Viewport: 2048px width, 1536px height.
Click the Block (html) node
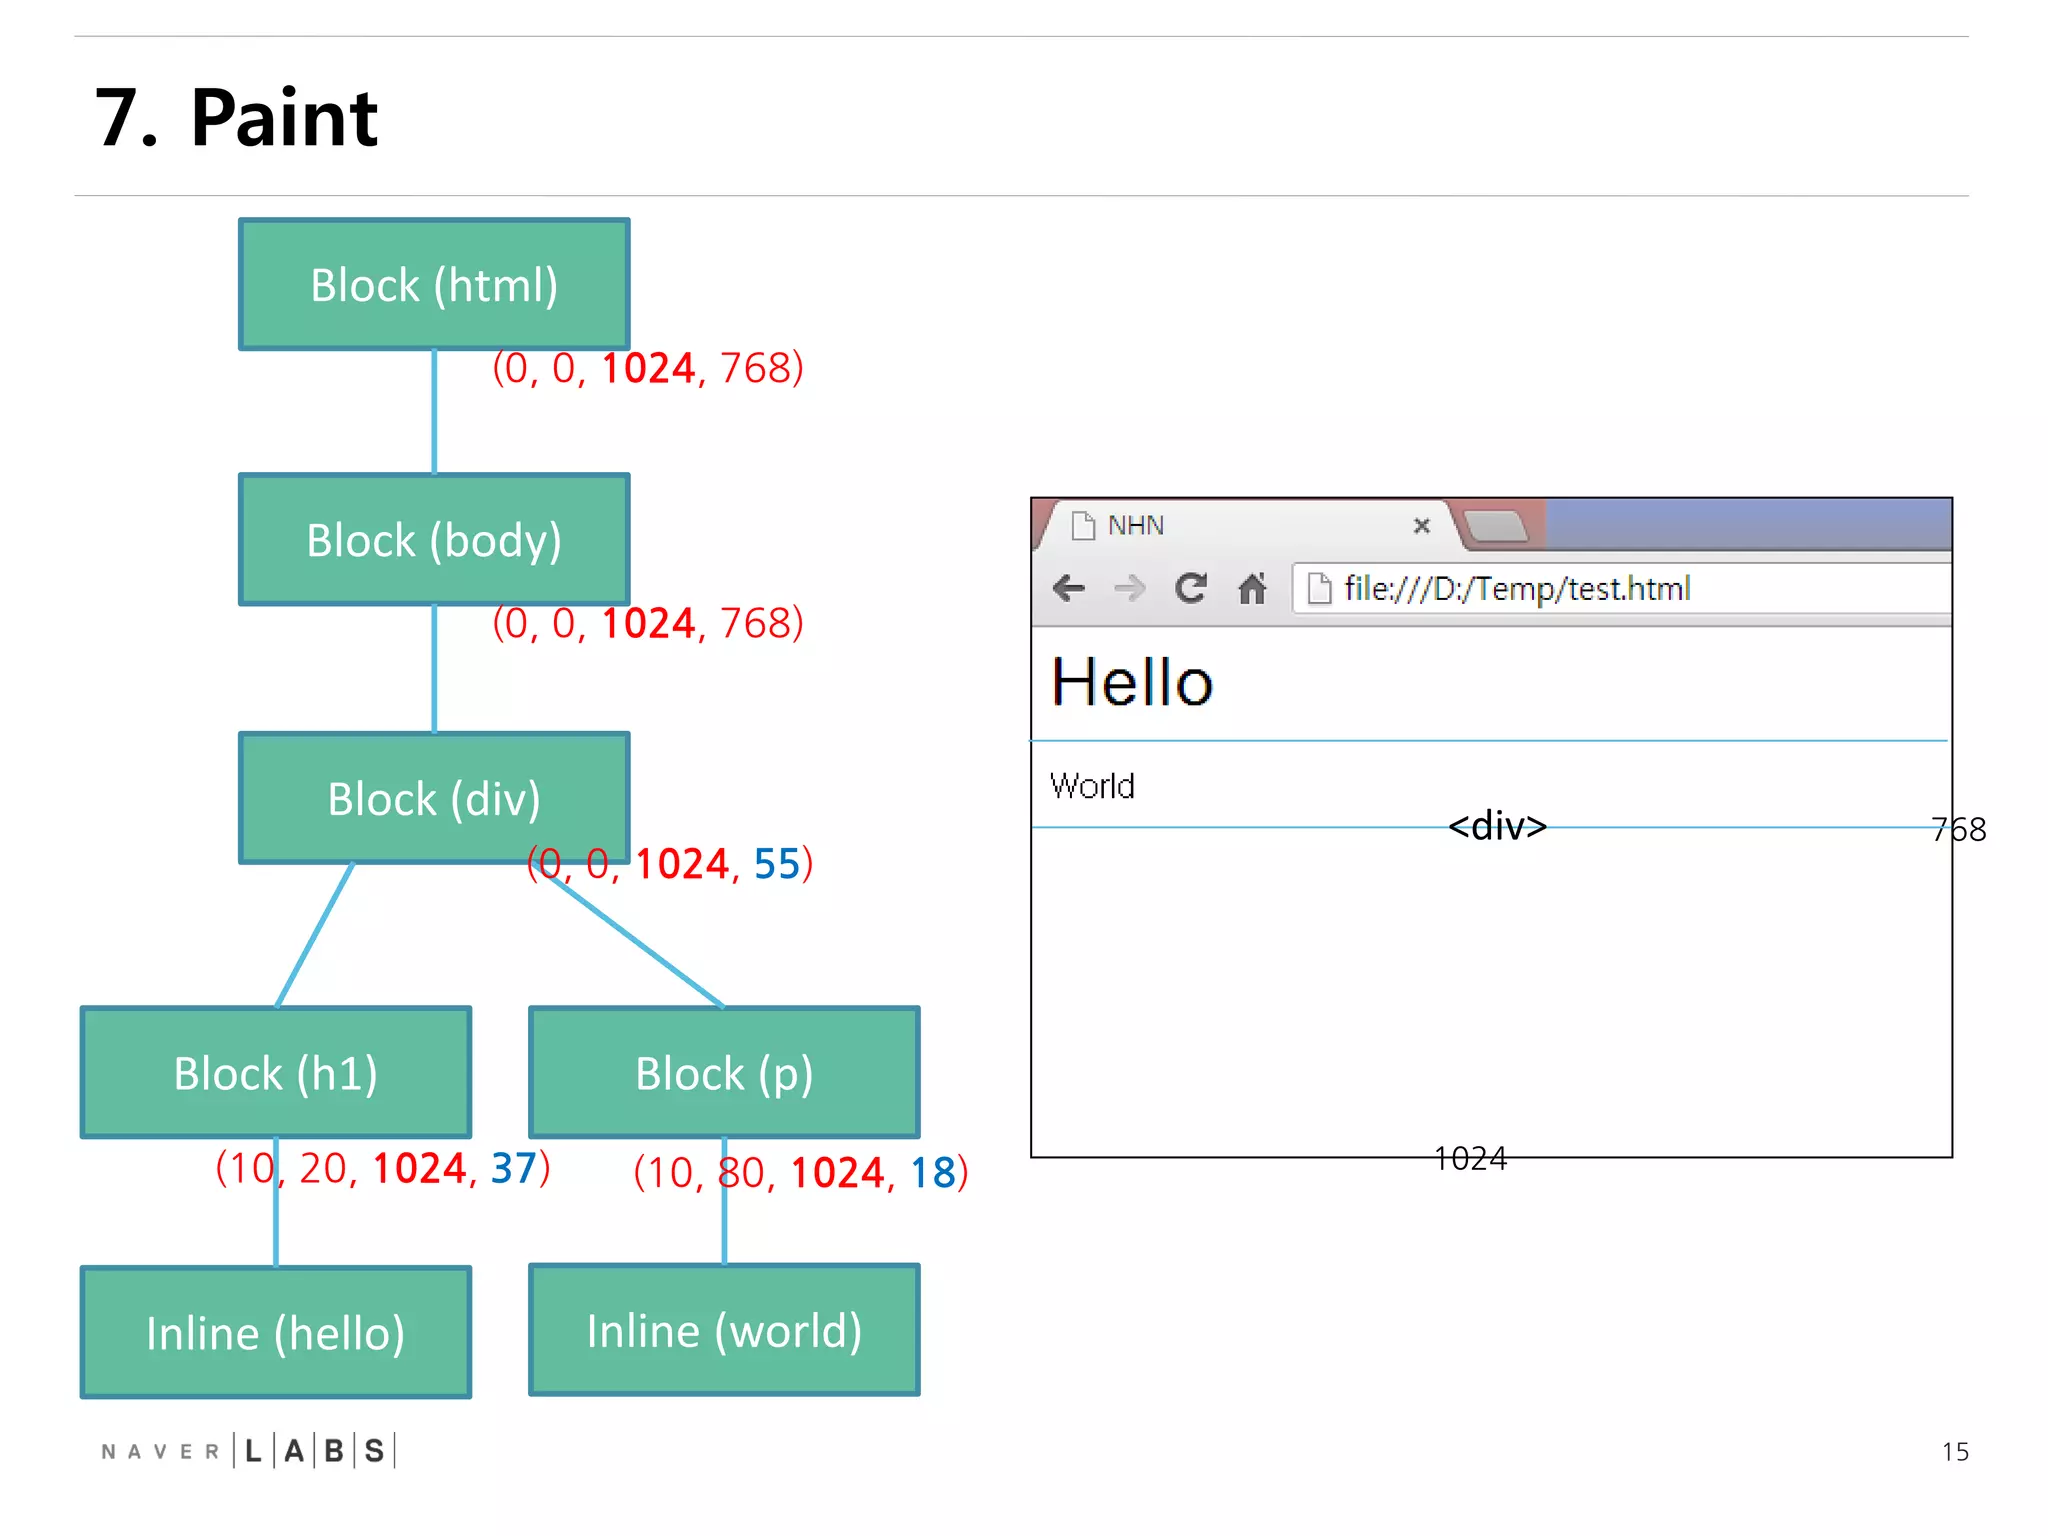tap(434, 285)
